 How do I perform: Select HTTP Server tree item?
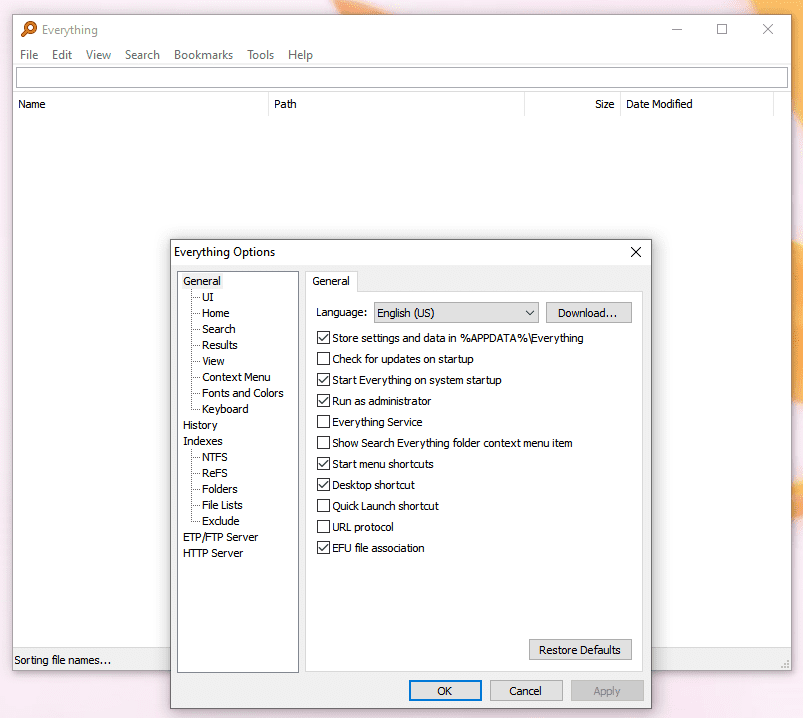tap(213, 553)
